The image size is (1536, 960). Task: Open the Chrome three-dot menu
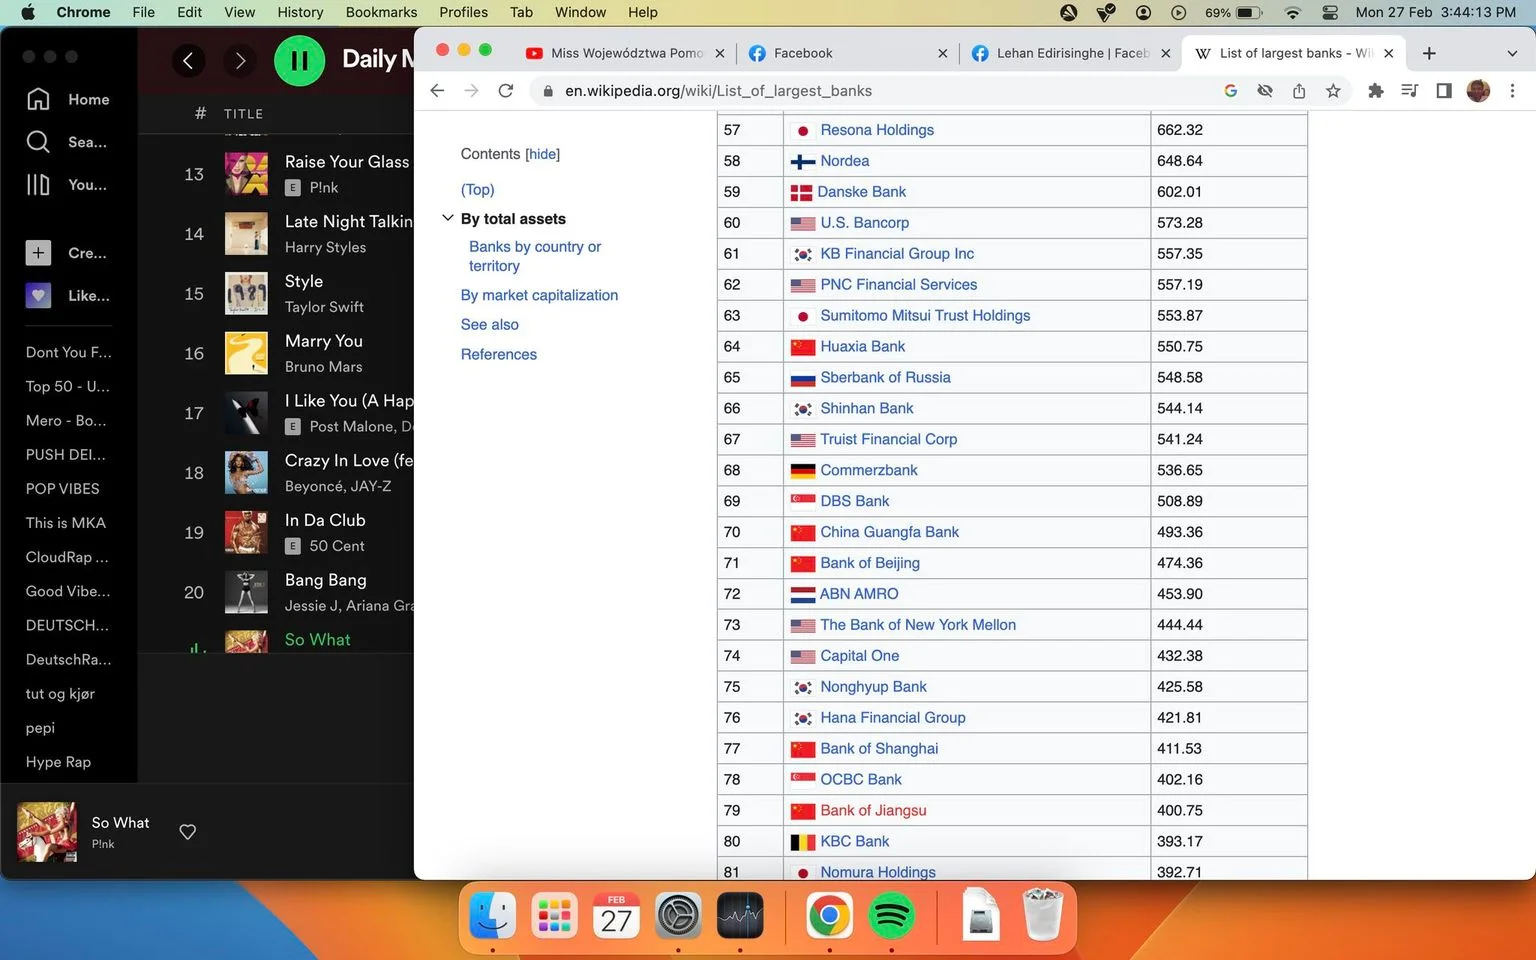point(1512,91)
